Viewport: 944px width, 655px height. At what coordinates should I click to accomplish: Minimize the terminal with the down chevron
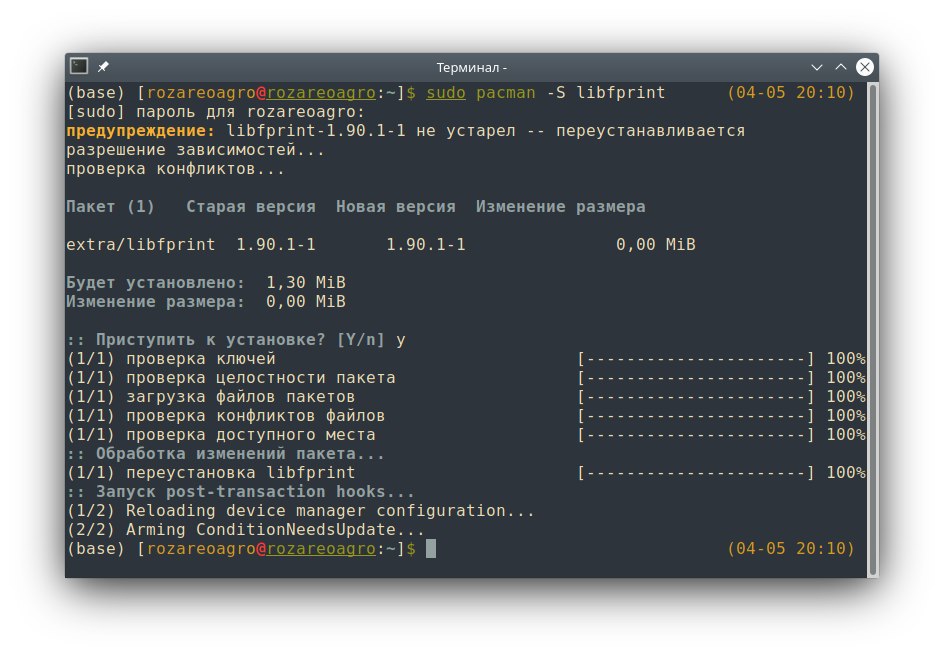(x=816, y=67)
